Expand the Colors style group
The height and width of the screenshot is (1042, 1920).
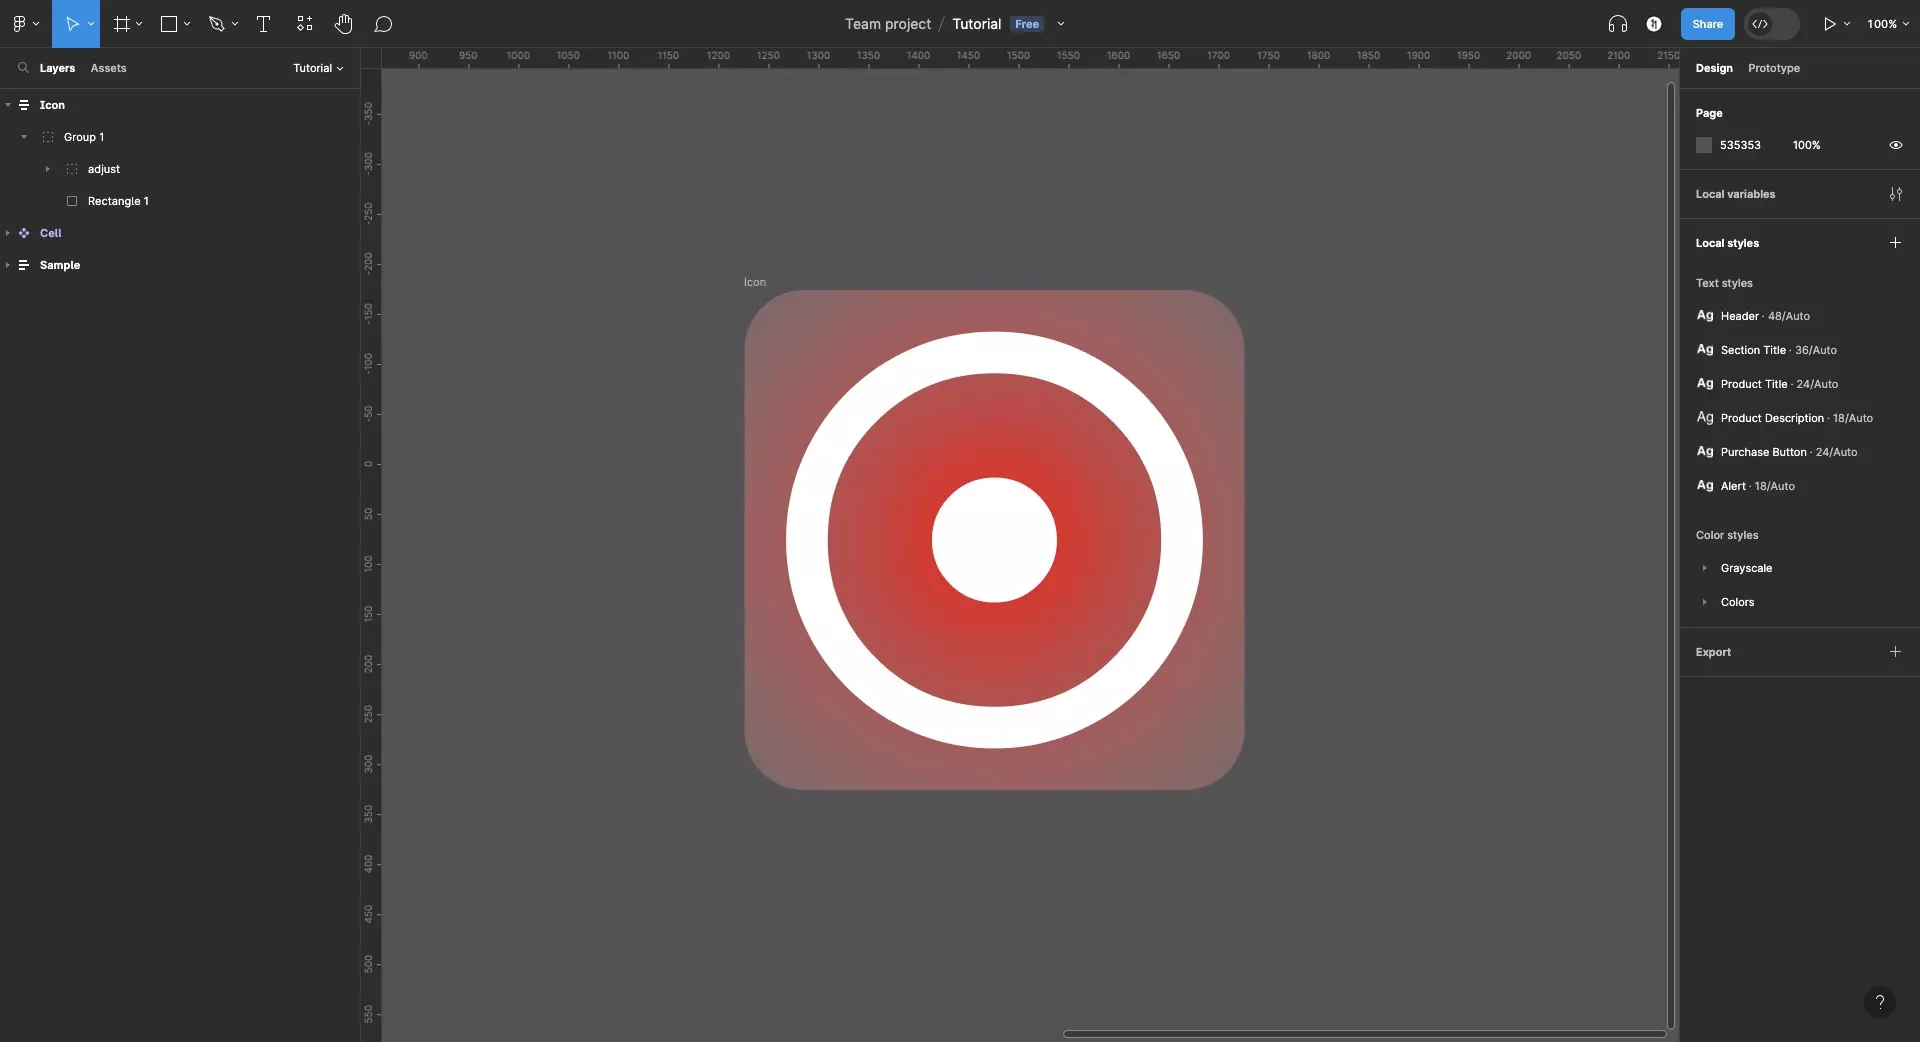1705,602
